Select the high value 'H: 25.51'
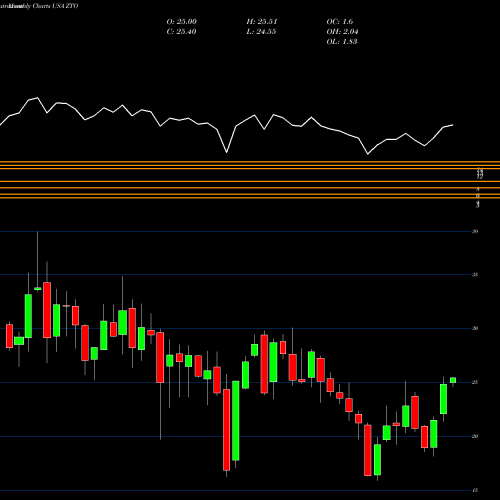Image resolution: width=500 pixels, height=500 pixels. pyautogui.click(x=262, y=22)
